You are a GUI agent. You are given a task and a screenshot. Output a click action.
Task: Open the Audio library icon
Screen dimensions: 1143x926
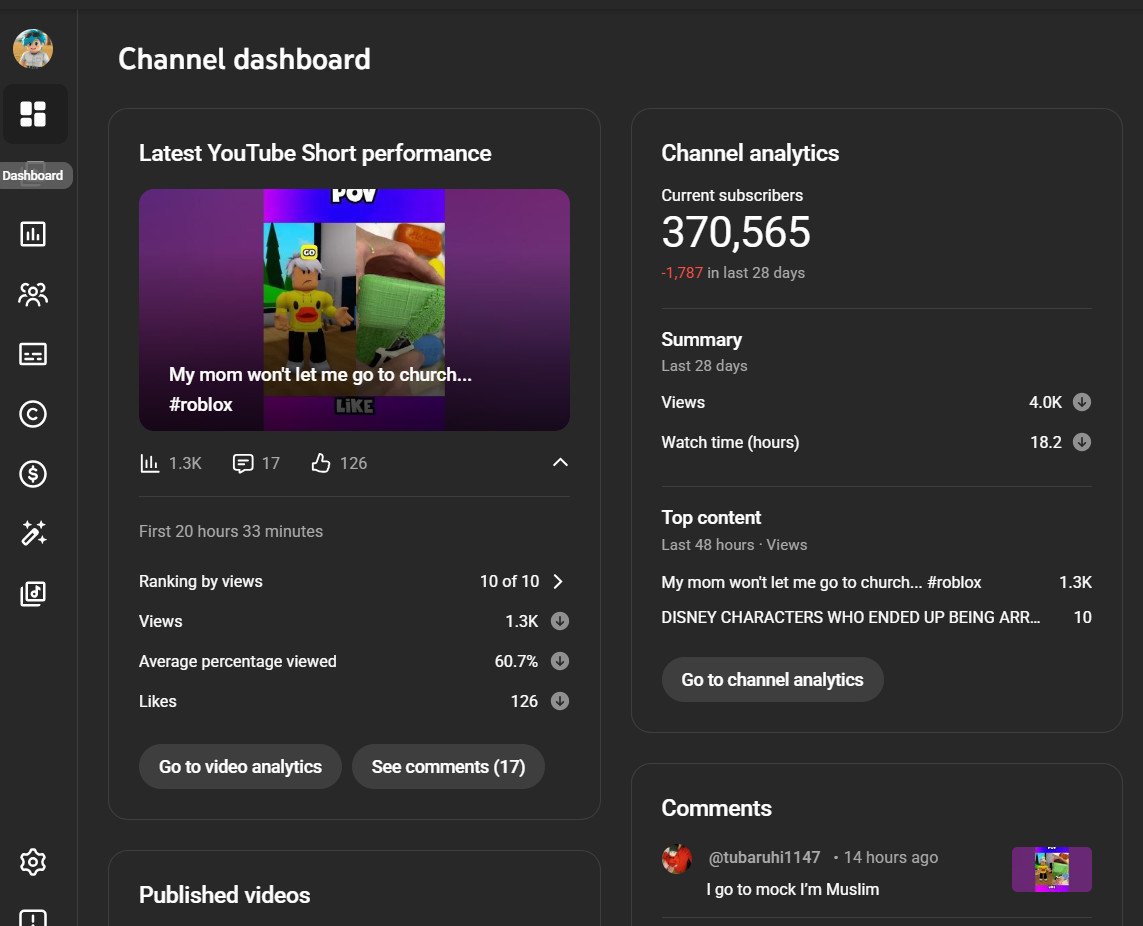34,593
